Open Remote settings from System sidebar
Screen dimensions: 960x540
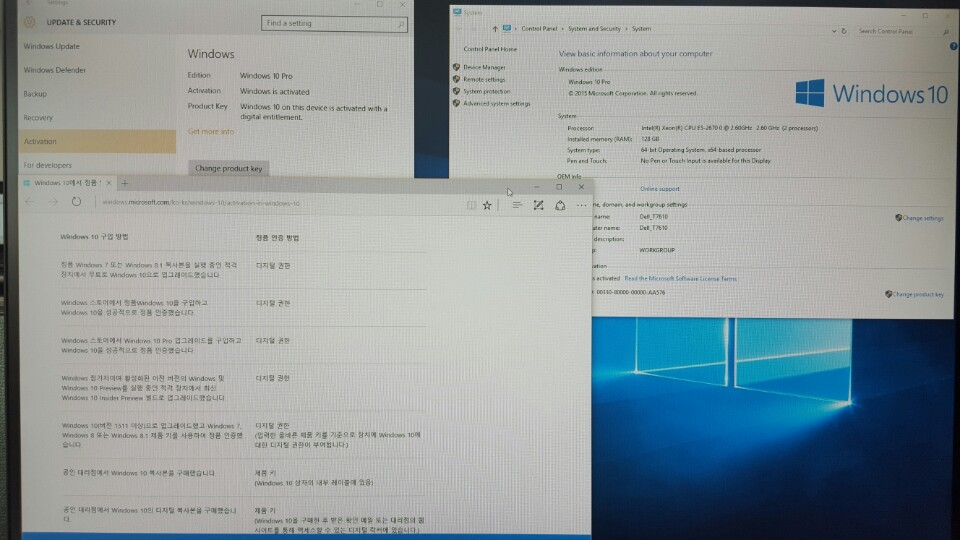click(x=484, y=80)
